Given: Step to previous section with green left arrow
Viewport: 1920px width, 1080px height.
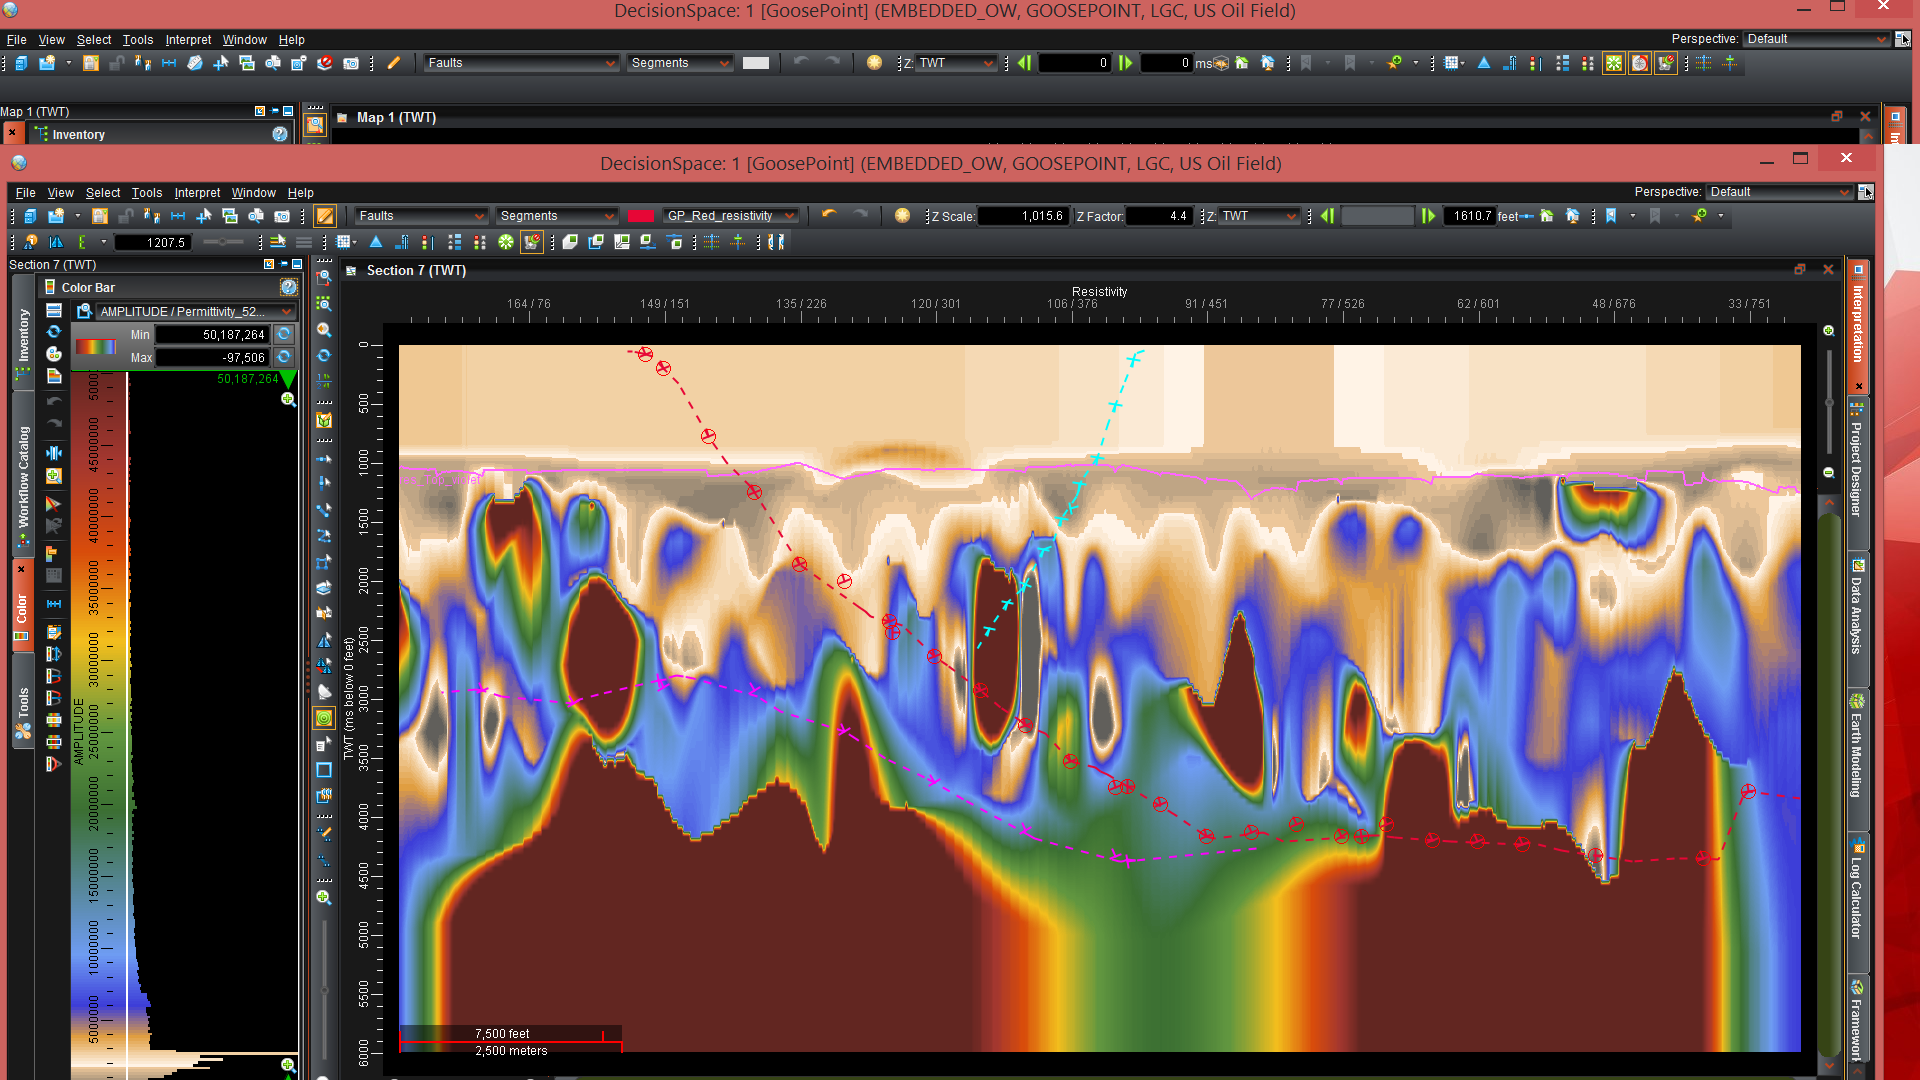Looking at the screenshot, I should (1328, 216).
